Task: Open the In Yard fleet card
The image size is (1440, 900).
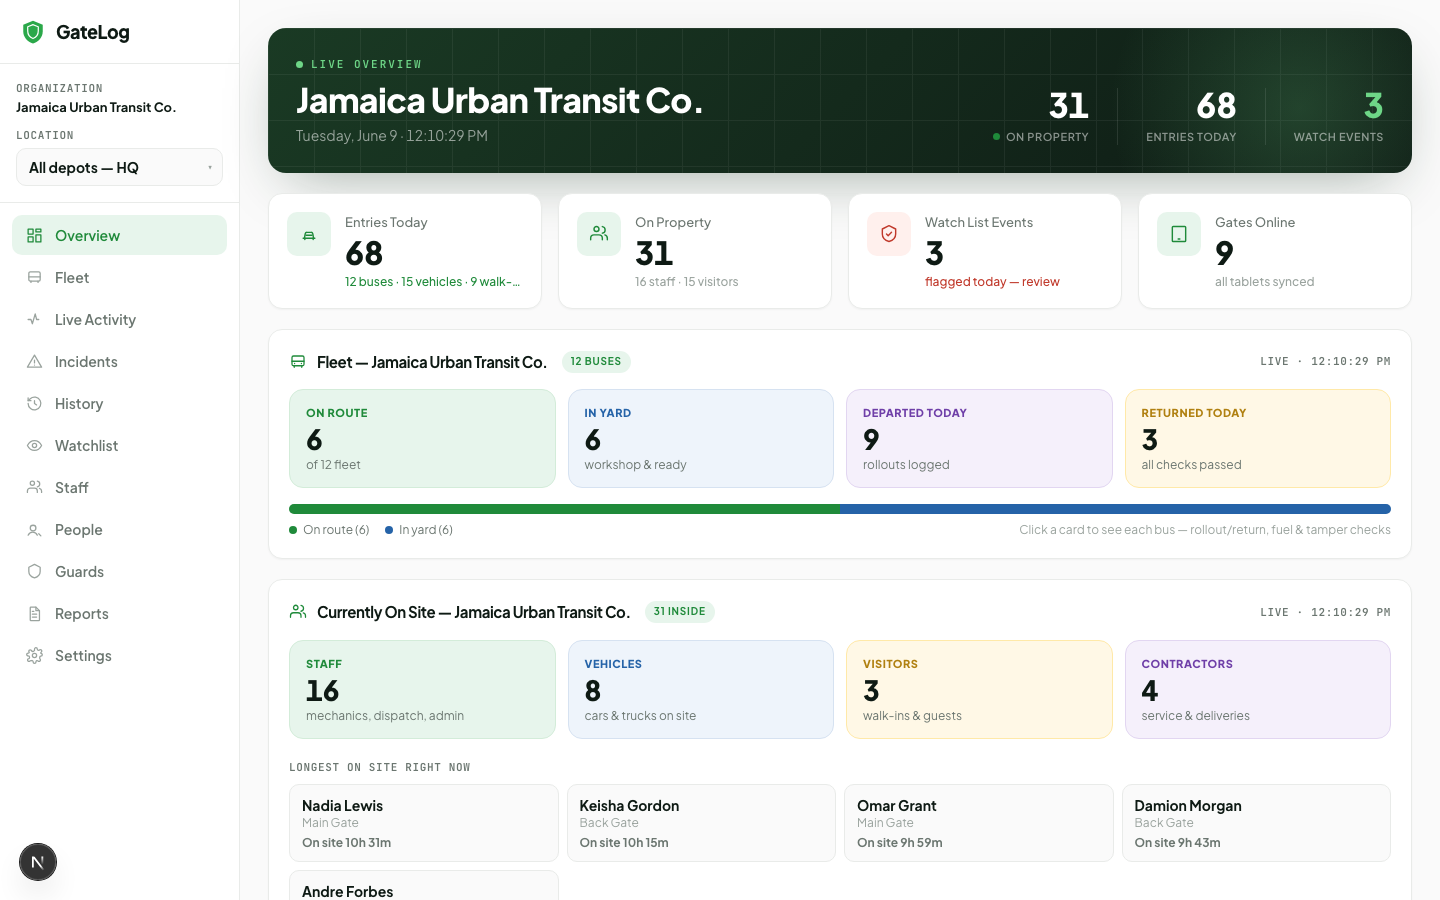Action: (701, 438)
